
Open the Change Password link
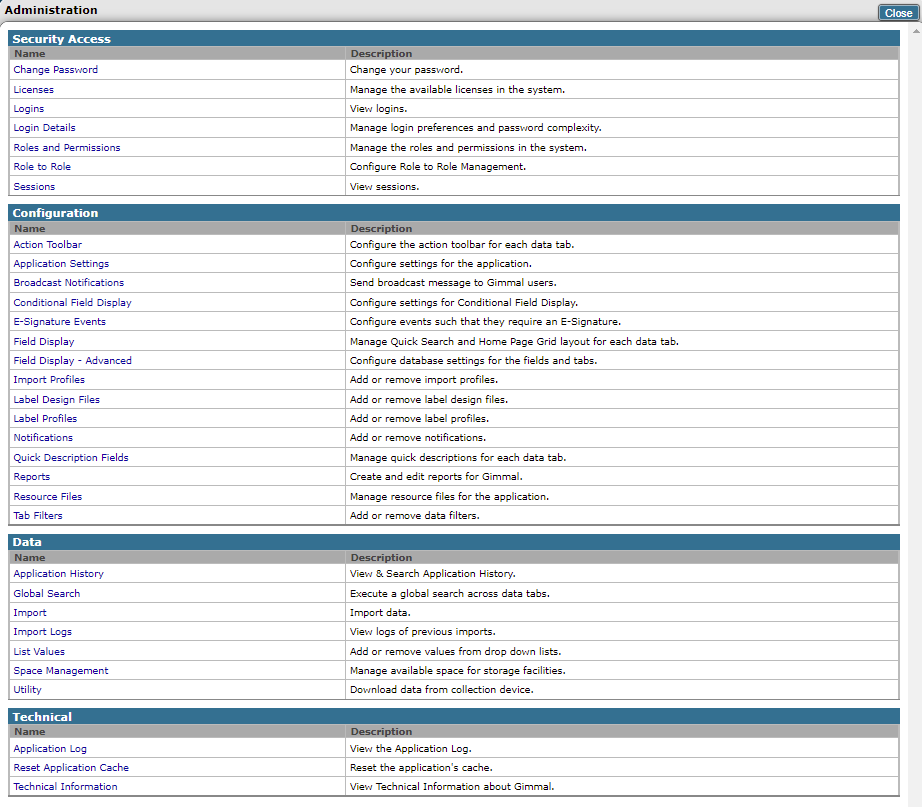click(55, 70)
